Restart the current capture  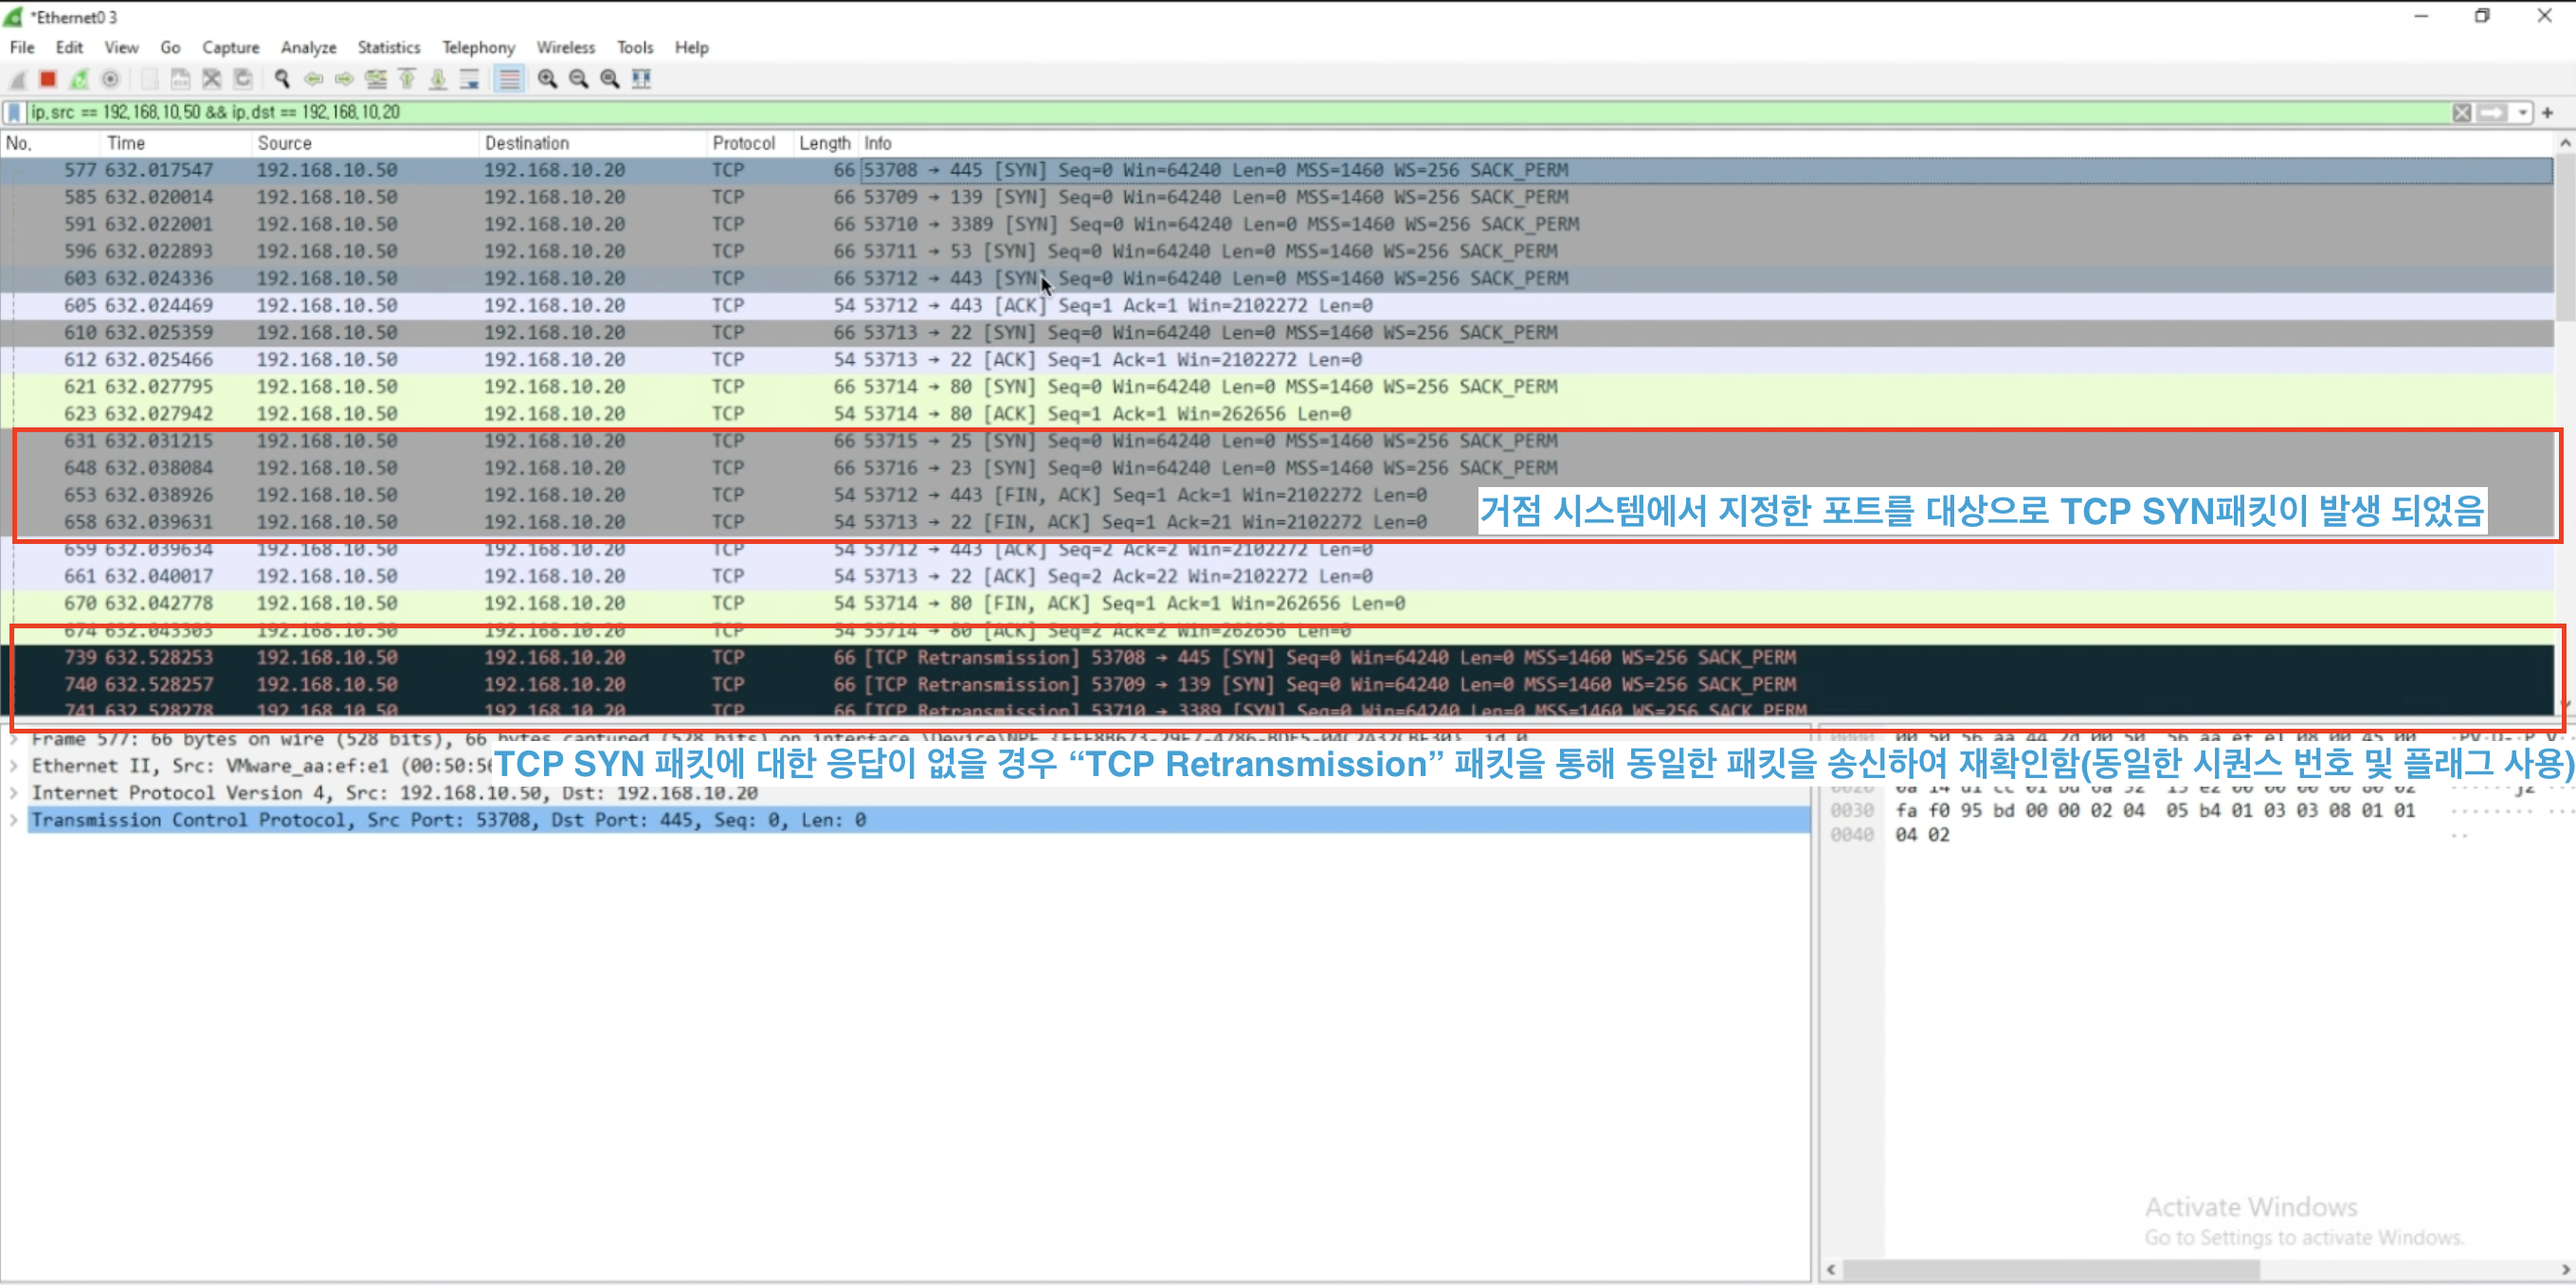pos(79,79)
